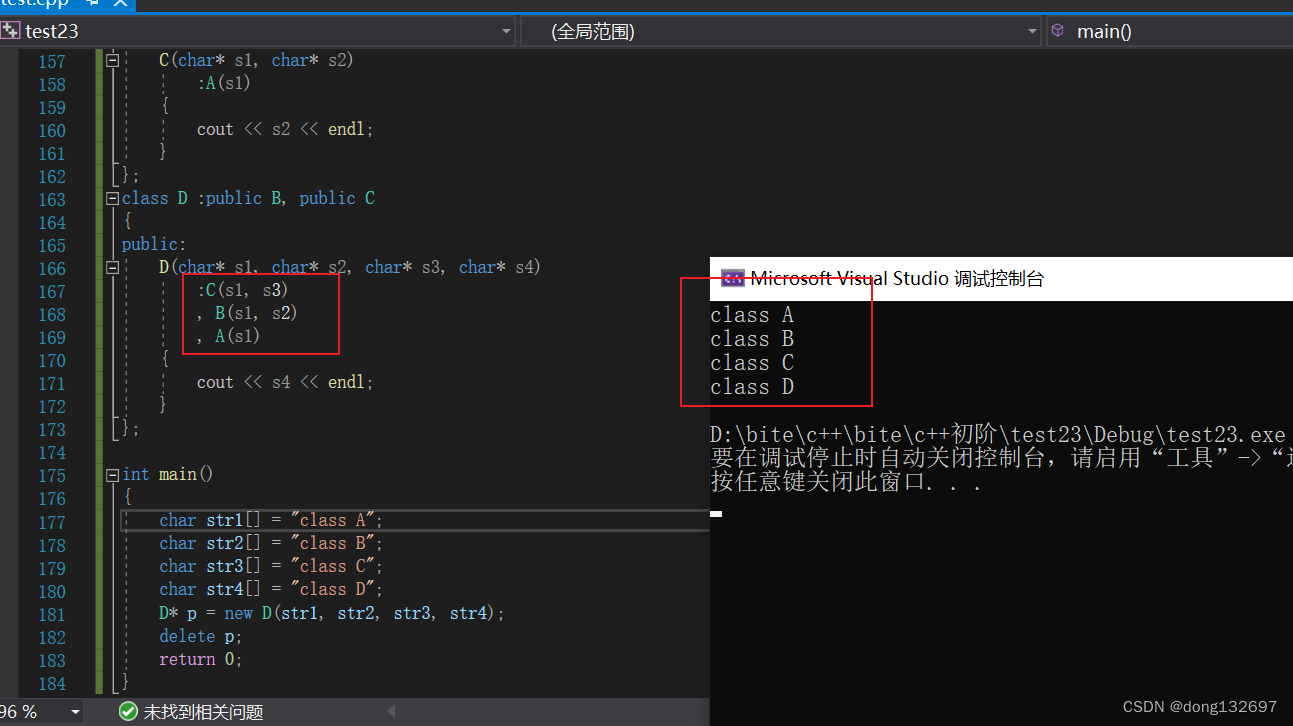Click 'class D' output line in console window
The width and height of the screenshot is (1293, 726).
pos(752,387)
